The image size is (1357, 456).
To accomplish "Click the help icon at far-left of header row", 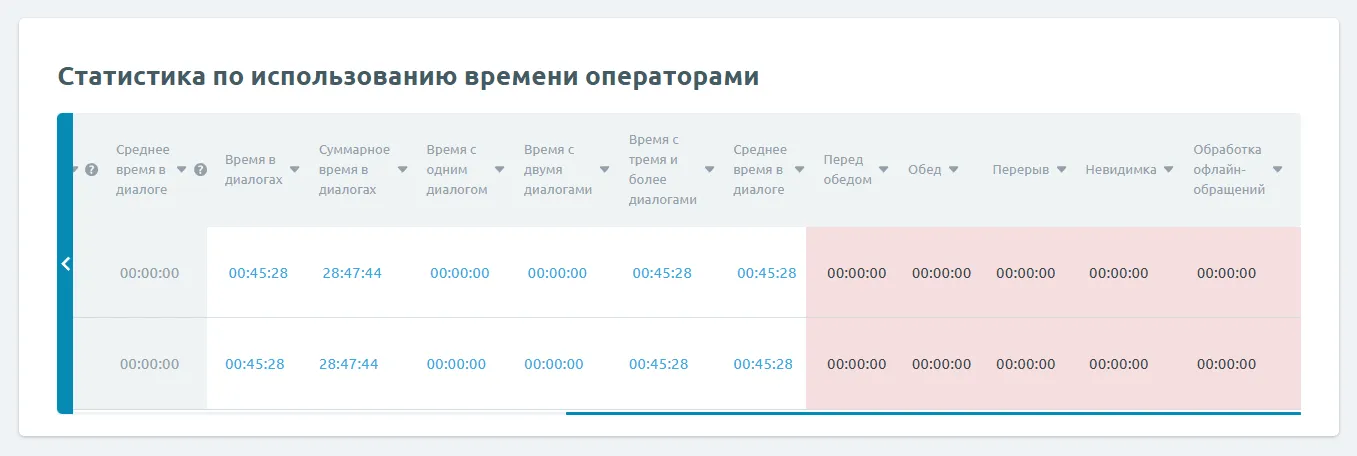I will 92,170.
